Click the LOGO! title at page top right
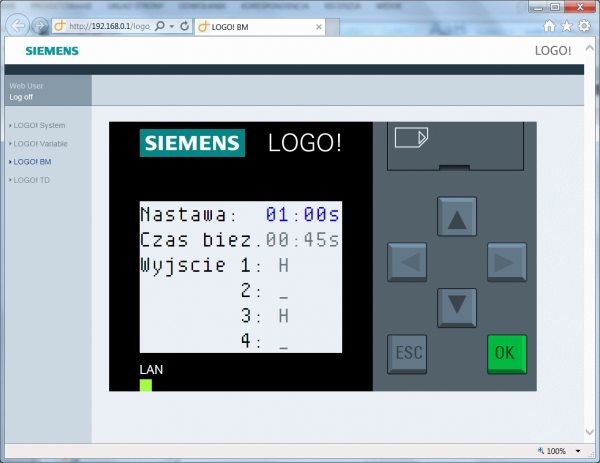This screenshot has height=463, width=600. click(553, 51)
